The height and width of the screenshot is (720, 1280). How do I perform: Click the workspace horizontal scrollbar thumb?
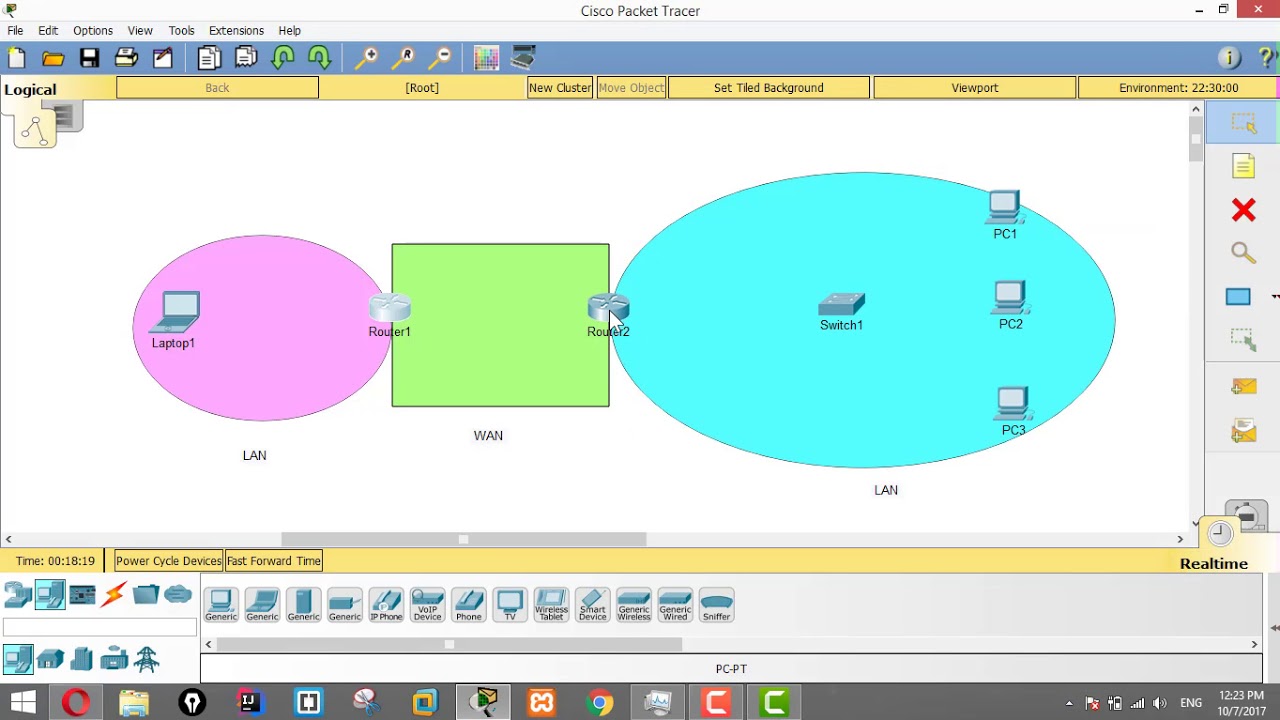click(464, 539)
